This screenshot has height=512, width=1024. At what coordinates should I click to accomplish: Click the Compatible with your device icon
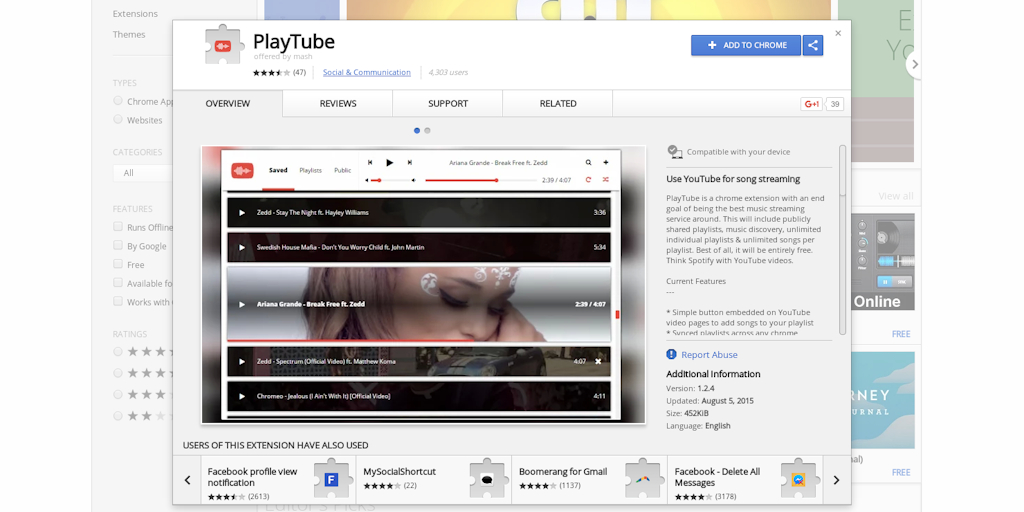(x=675, y=152)
